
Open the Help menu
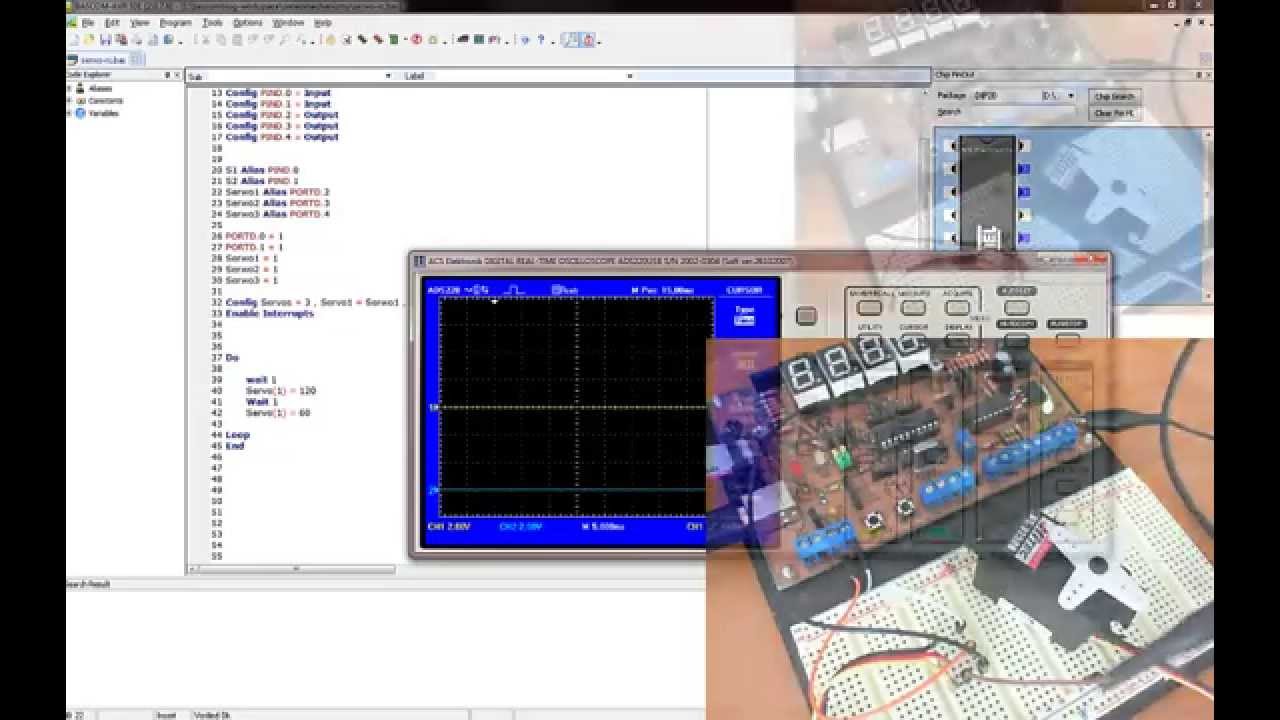pos(322,22)
